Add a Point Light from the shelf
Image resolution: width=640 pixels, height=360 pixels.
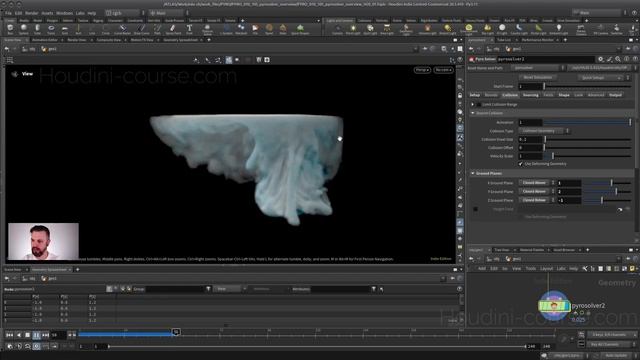[x=353, y=29]
